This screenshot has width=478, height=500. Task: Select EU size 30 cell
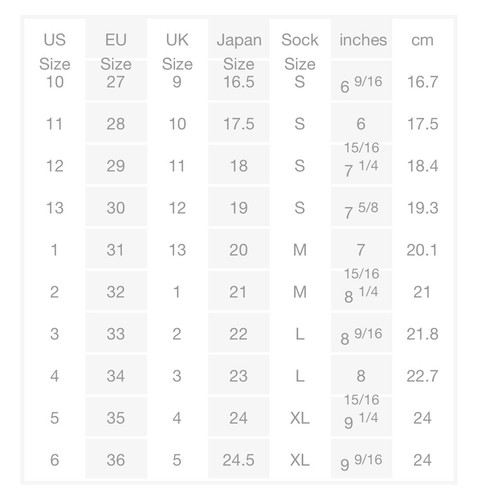click(116, 208)
